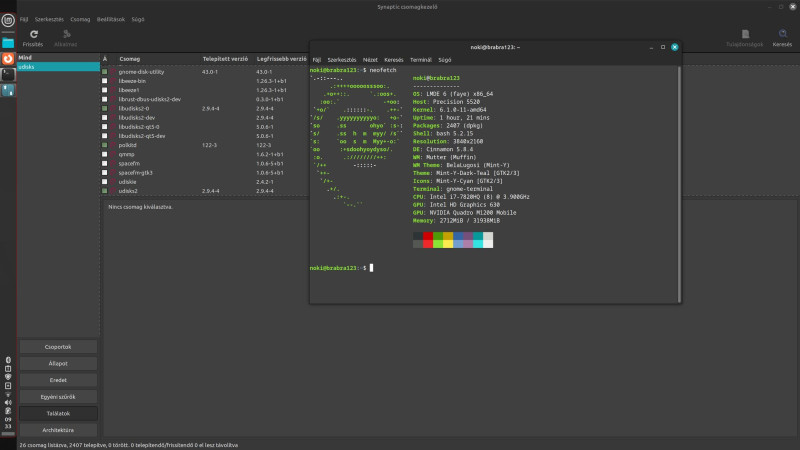Select the Mind entry in filter list

point(59,58)
